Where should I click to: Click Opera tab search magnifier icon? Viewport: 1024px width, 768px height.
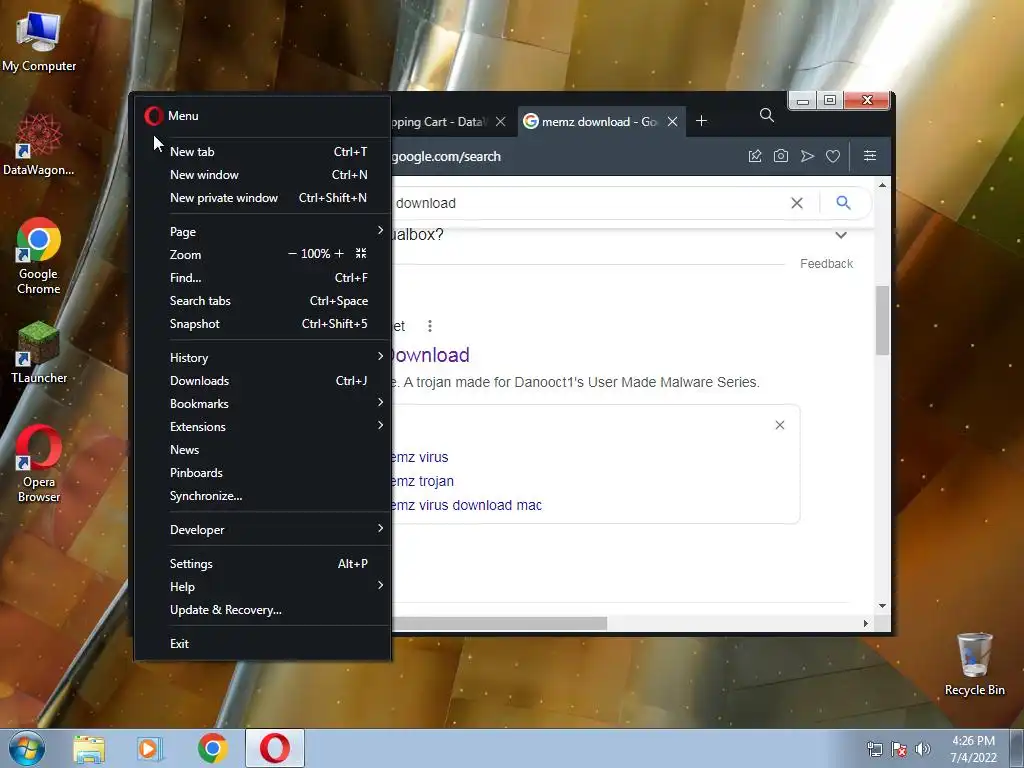pyautogui.click(x=767, y=116)
